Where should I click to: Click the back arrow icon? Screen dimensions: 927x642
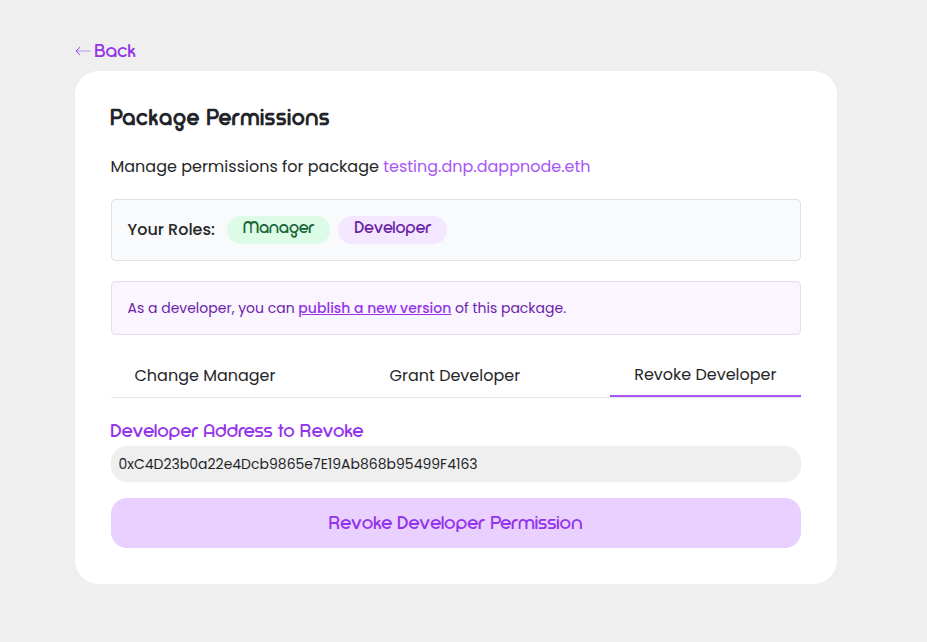(80, 50)
